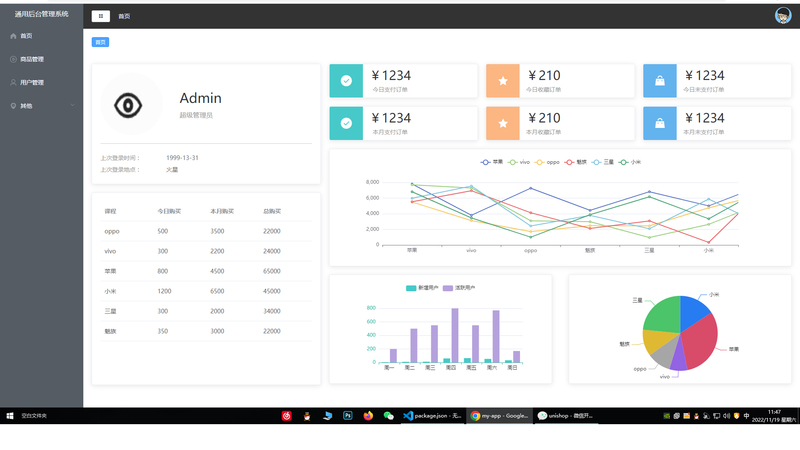Click the 本月购买 column header
This screenshot has width=800, height=450.
[222, 211]
